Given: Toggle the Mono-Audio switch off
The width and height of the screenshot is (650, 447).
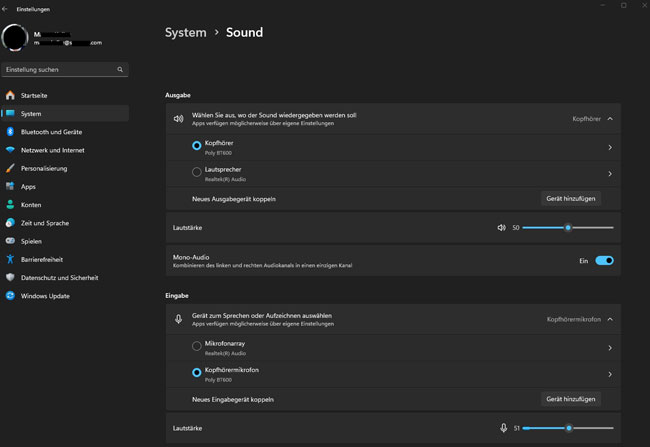Looking at the screenshot, I should 604,260.
